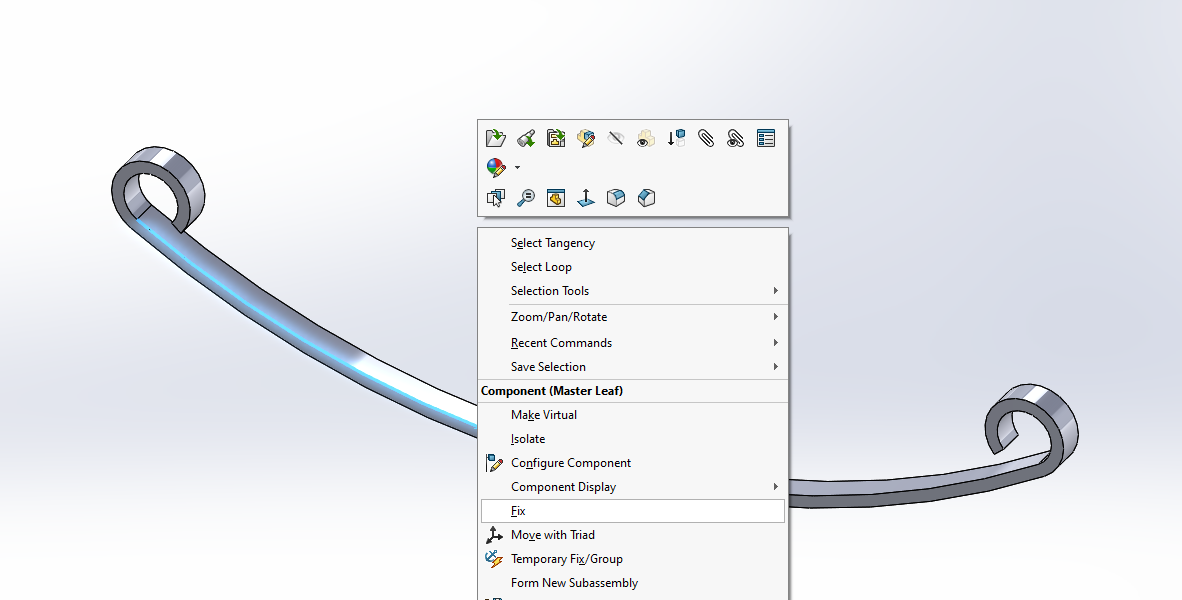Click Make Virtual in component menu
This screenshot has width=1182, height=600.
(x=544, y=415)
